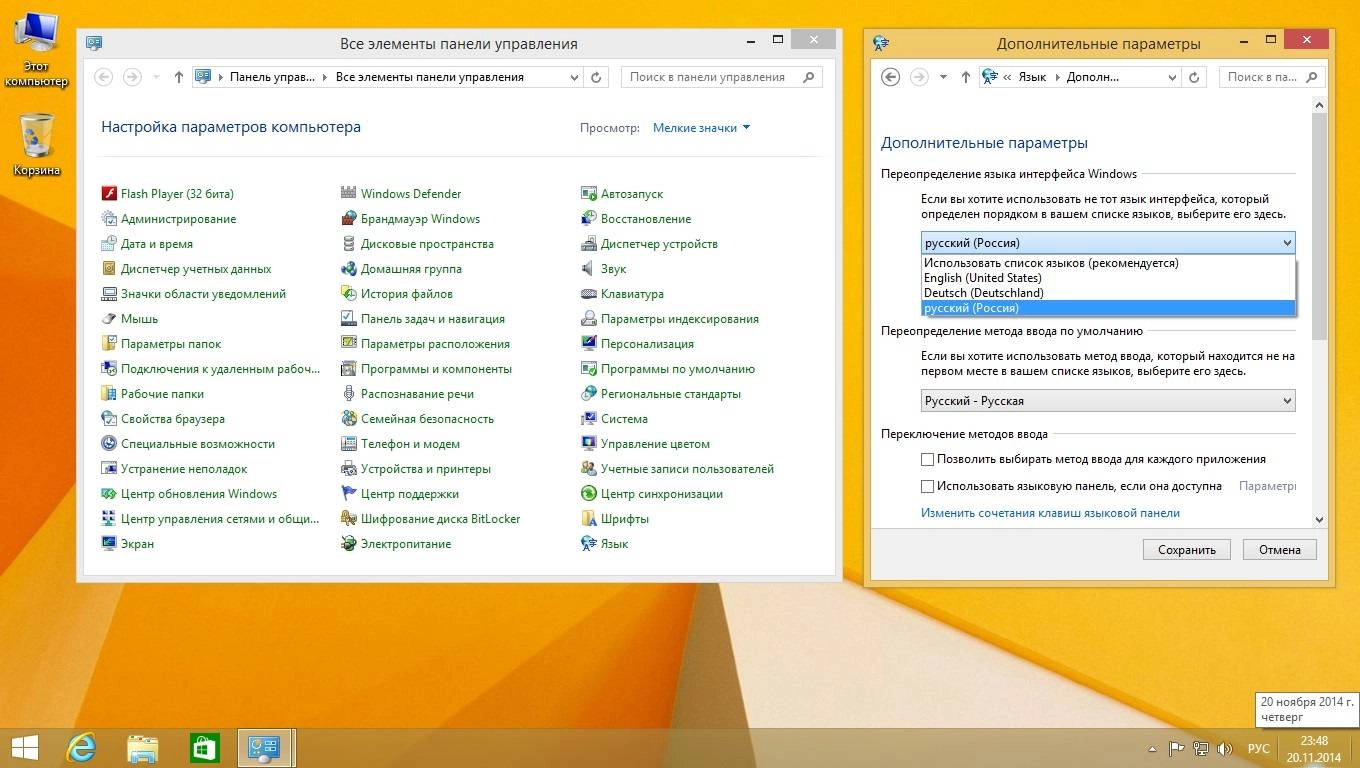The image size is (1360, 768).
Task: Click the Семейная безопасность icon
Action: [349, 419]
